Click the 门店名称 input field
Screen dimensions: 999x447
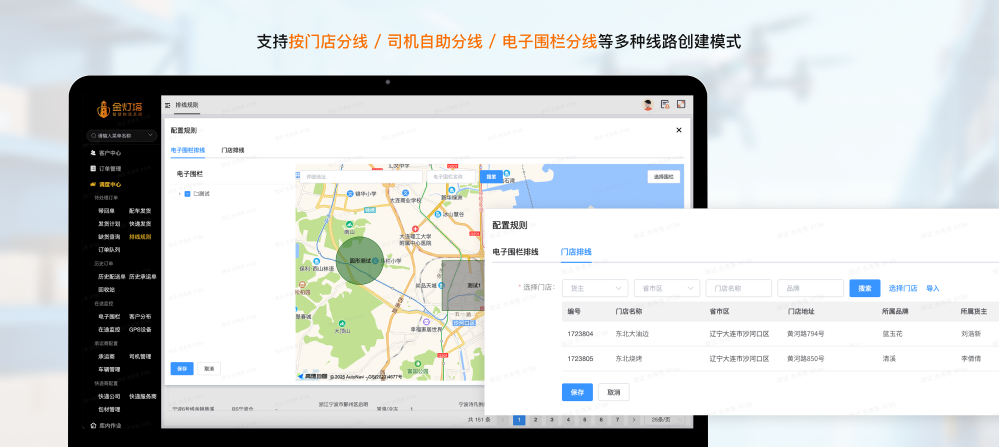[738, 288]
